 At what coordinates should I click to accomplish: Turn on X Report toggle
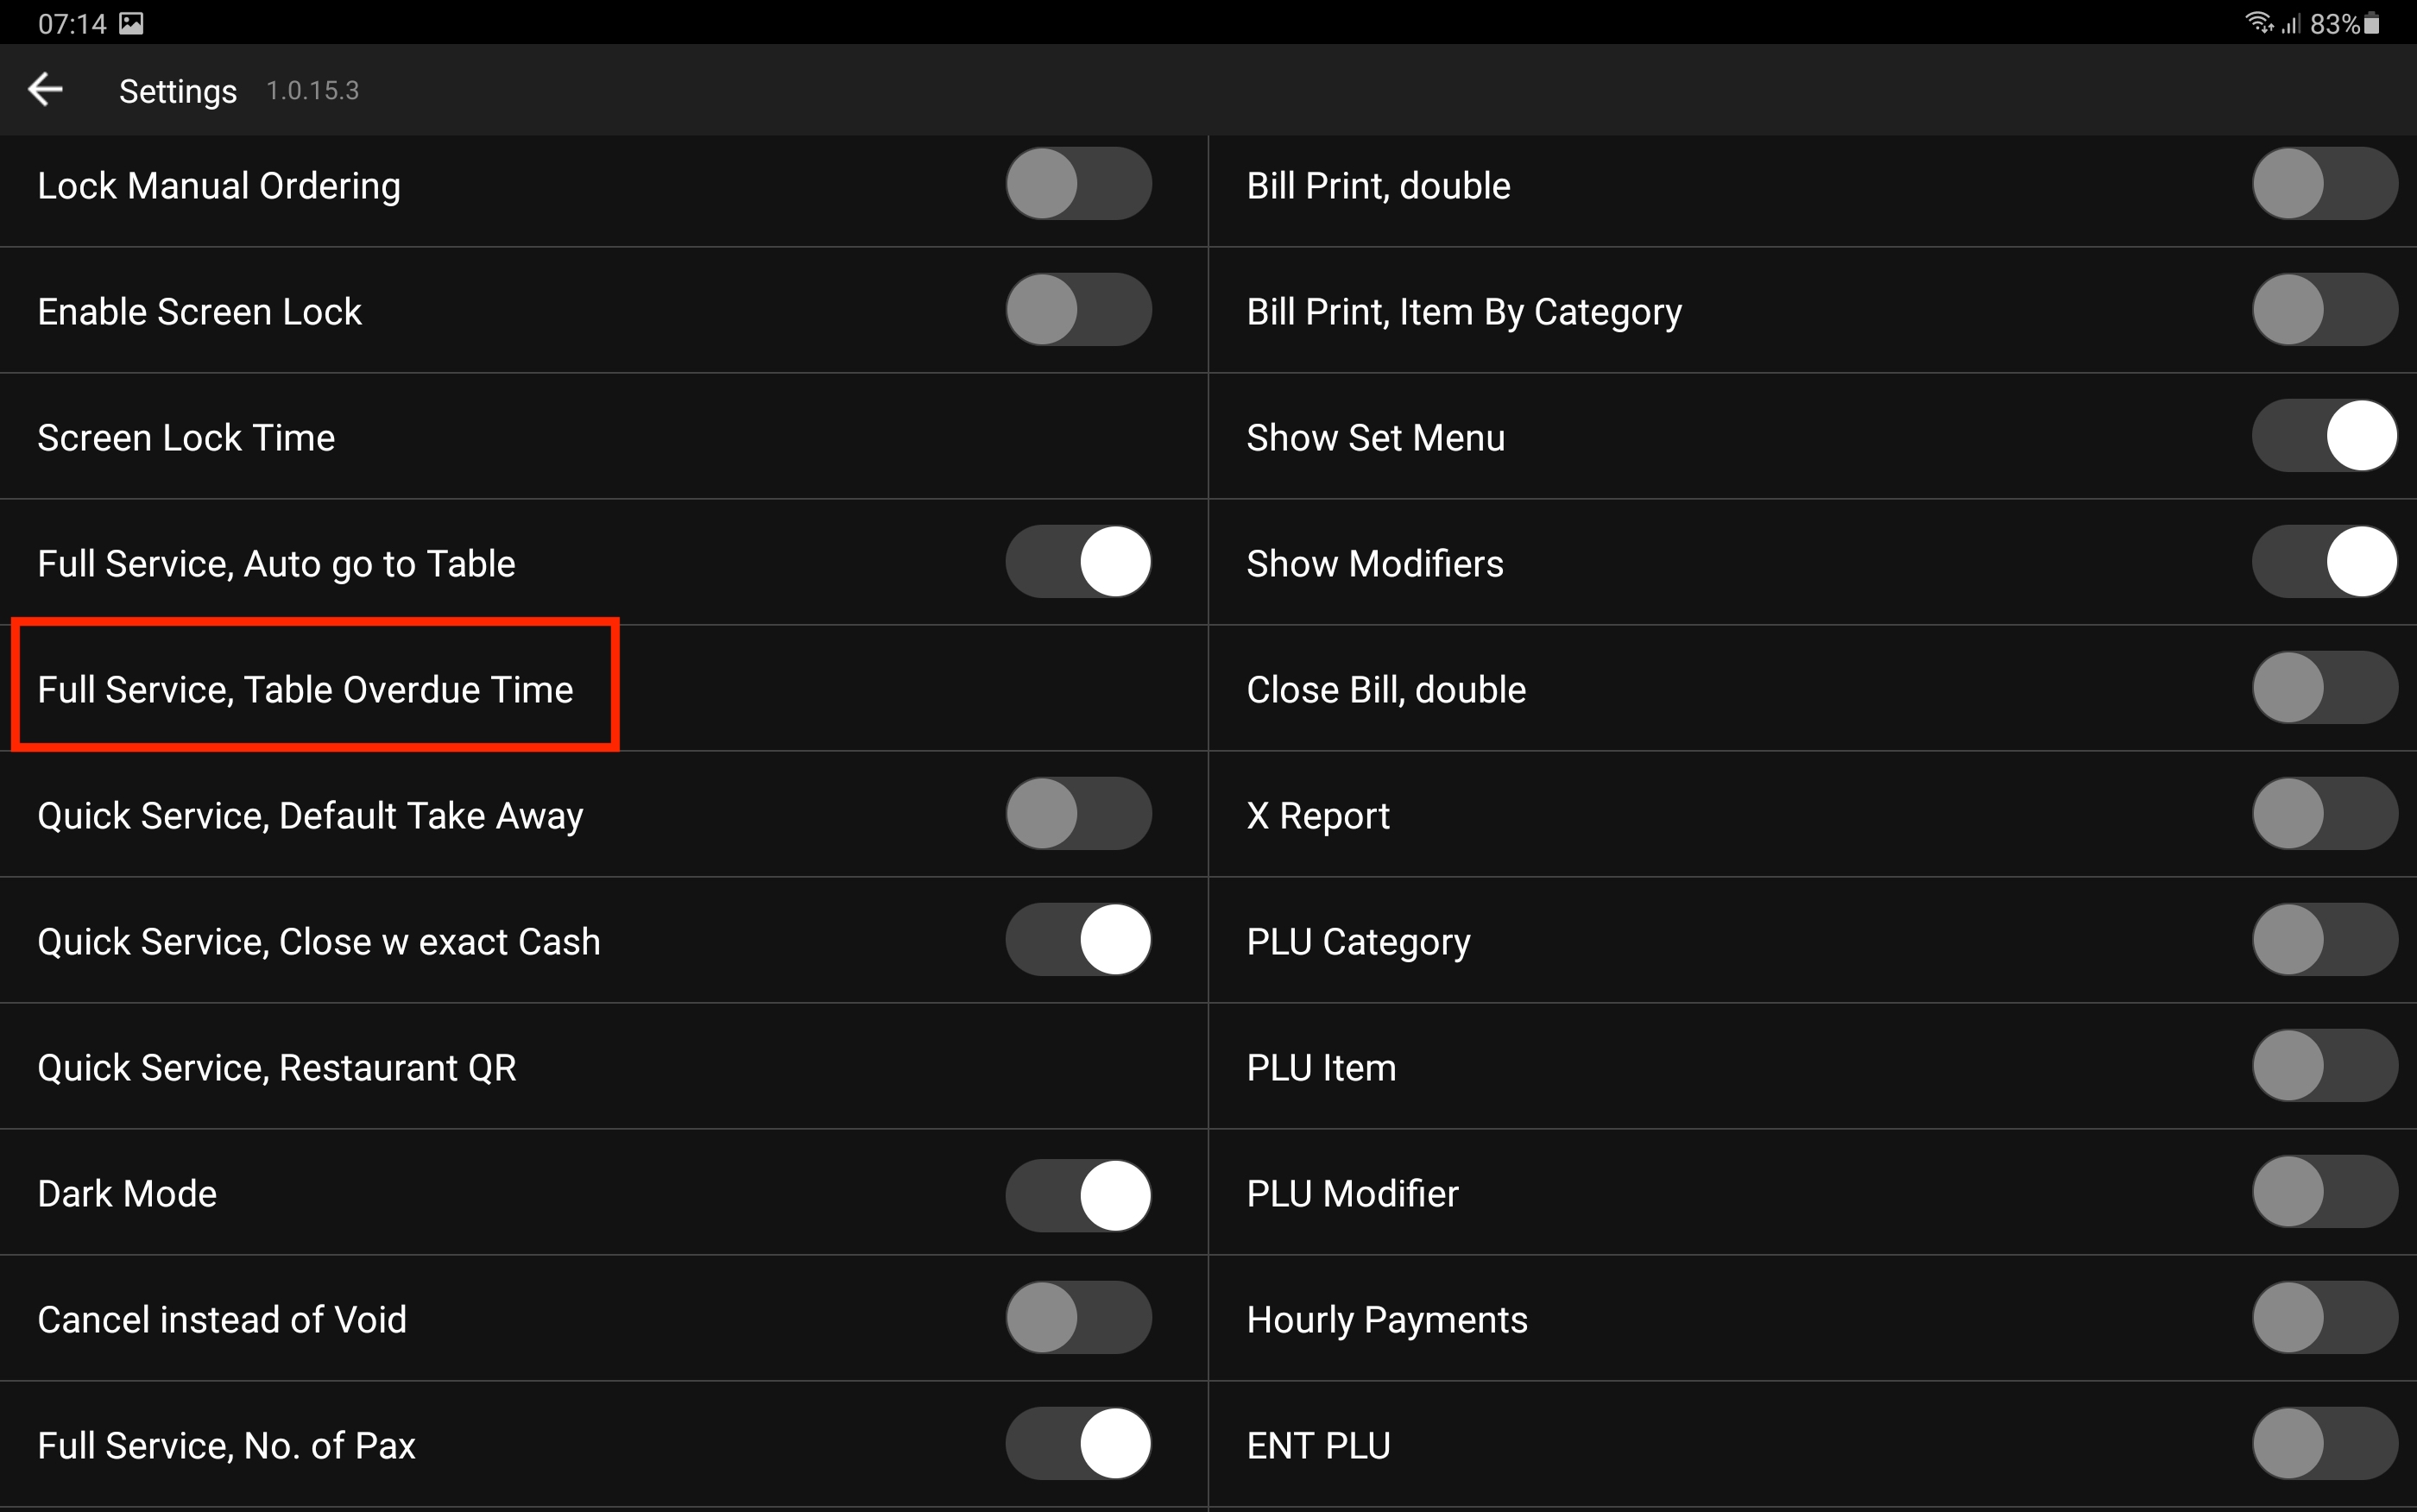2324,814
